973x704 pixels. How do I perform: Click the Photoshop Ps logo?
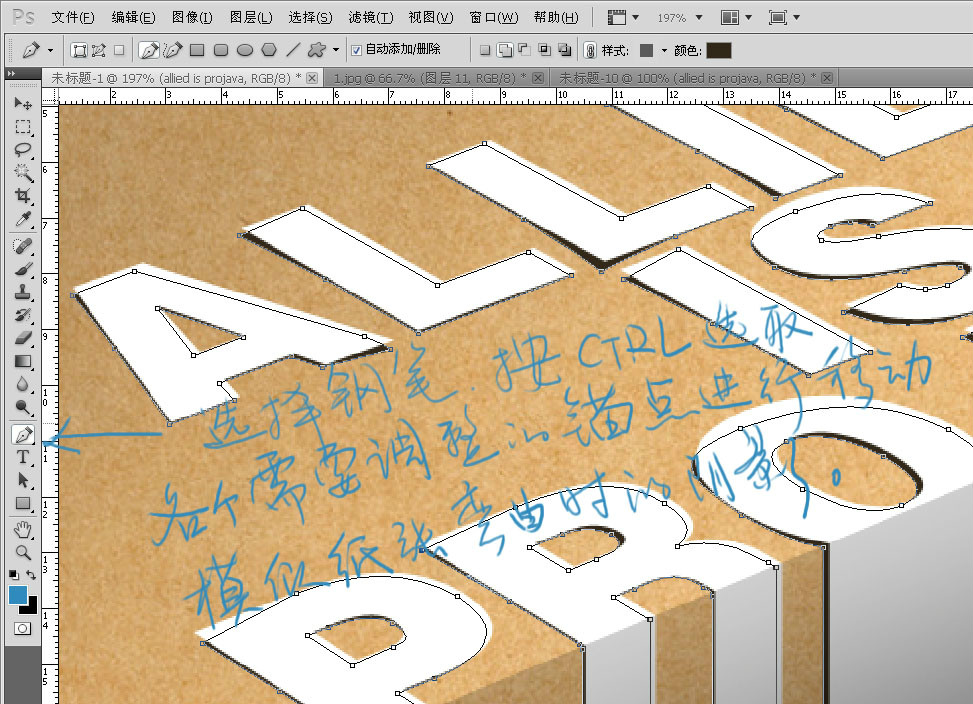tap(23, 17)
